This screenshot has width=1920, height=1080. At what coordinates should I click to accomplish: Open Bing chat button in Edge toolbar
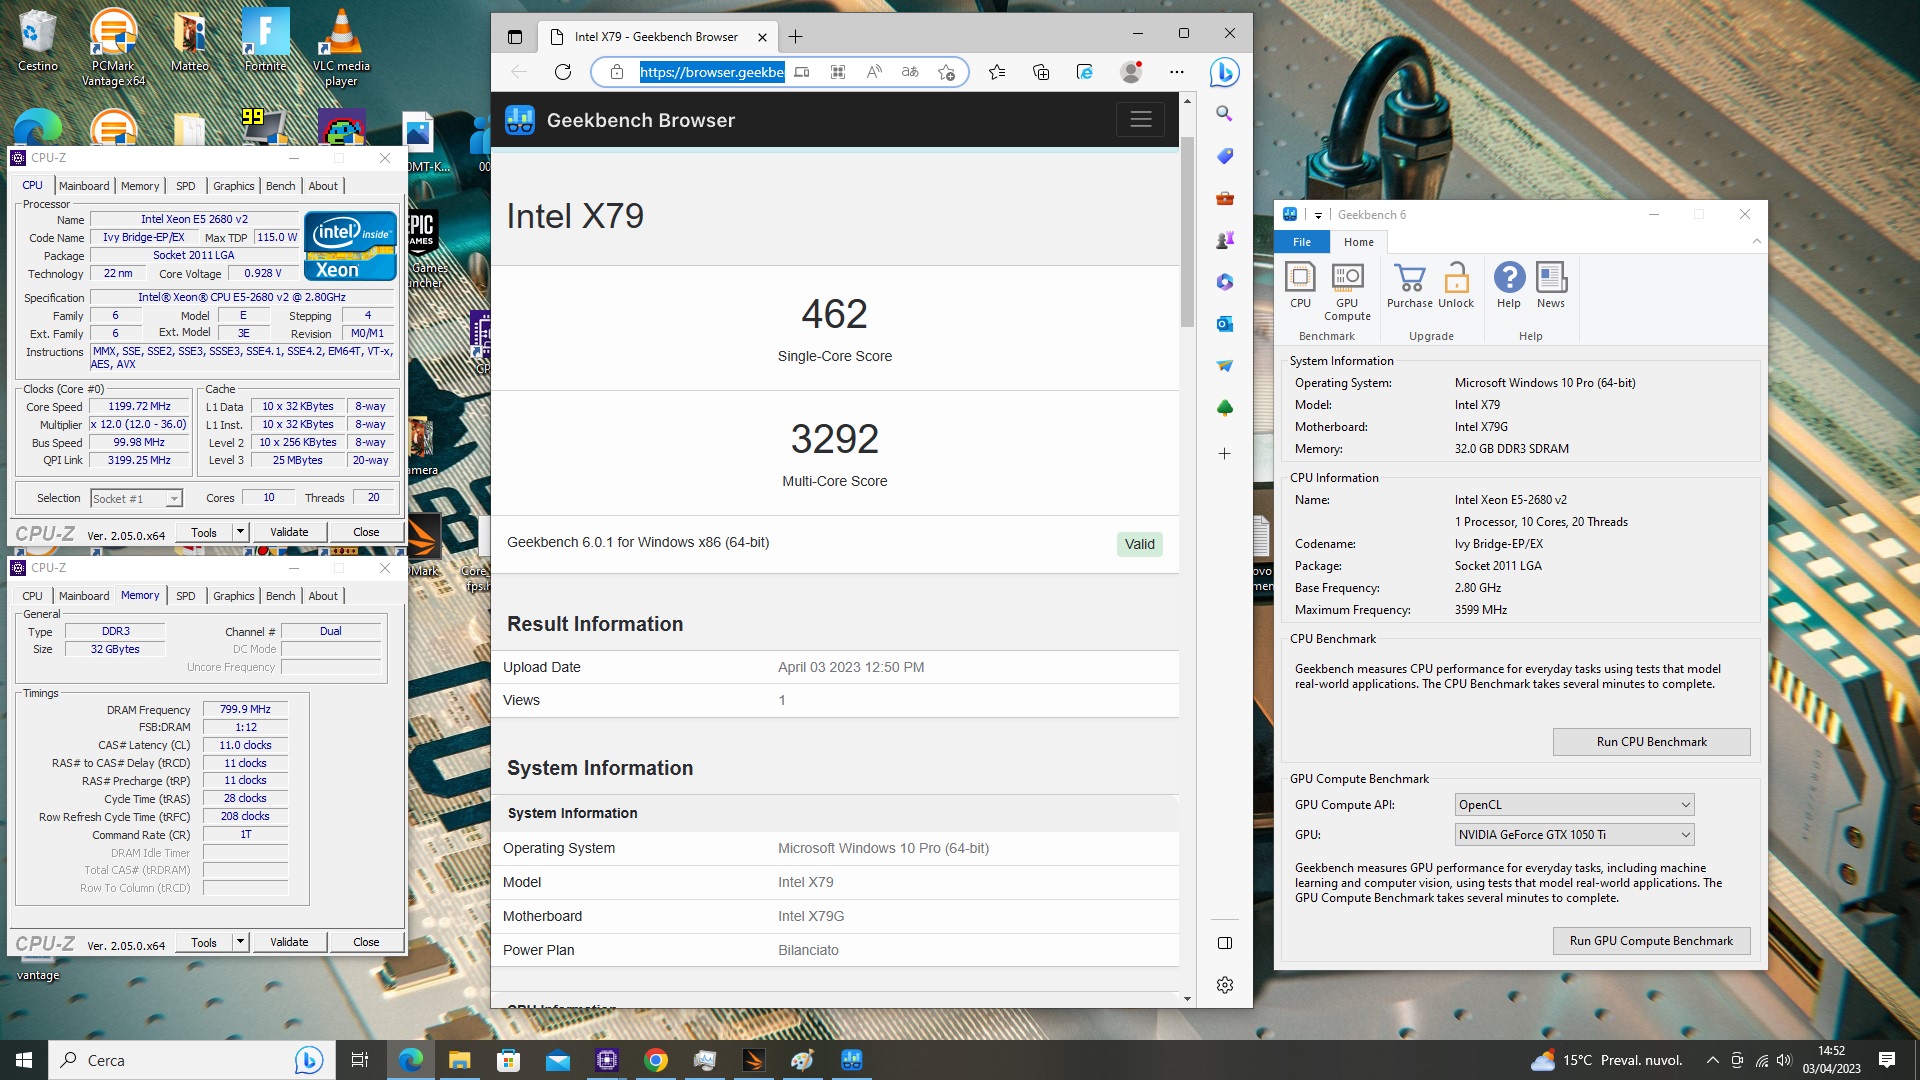1224,72
